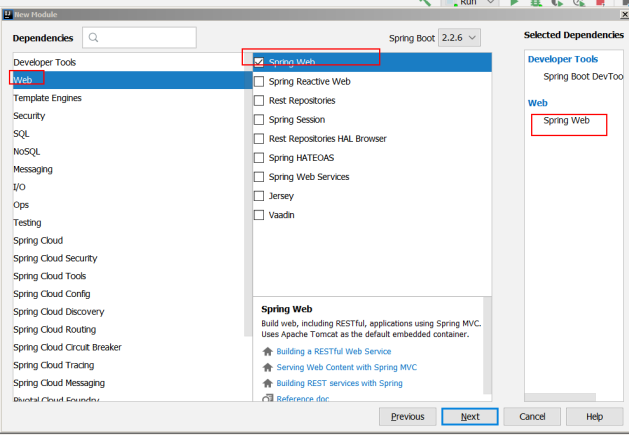This screenshot has width=629, height=435.
Task: Click the category list vertical scrollbar
Action: click(248, 195)
